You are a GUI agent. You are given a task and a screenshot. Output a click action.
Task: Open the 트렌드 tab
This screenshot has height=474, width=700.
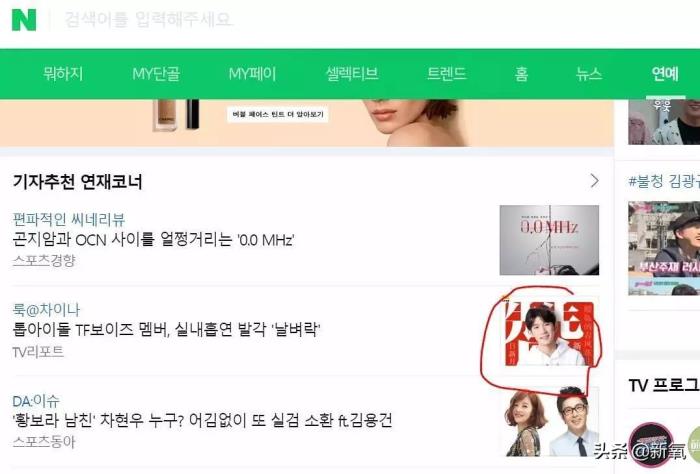(447, 74)
